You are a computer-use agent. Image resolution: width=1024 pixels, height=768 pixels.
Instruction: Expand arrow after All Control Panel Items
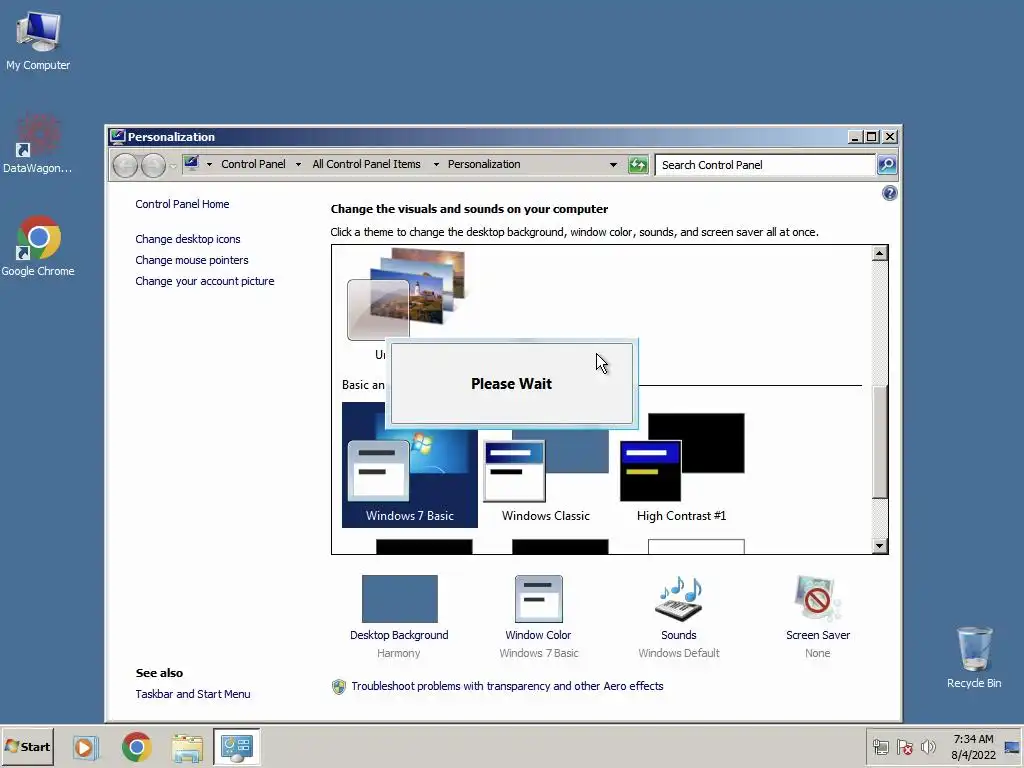pos(436,165)
